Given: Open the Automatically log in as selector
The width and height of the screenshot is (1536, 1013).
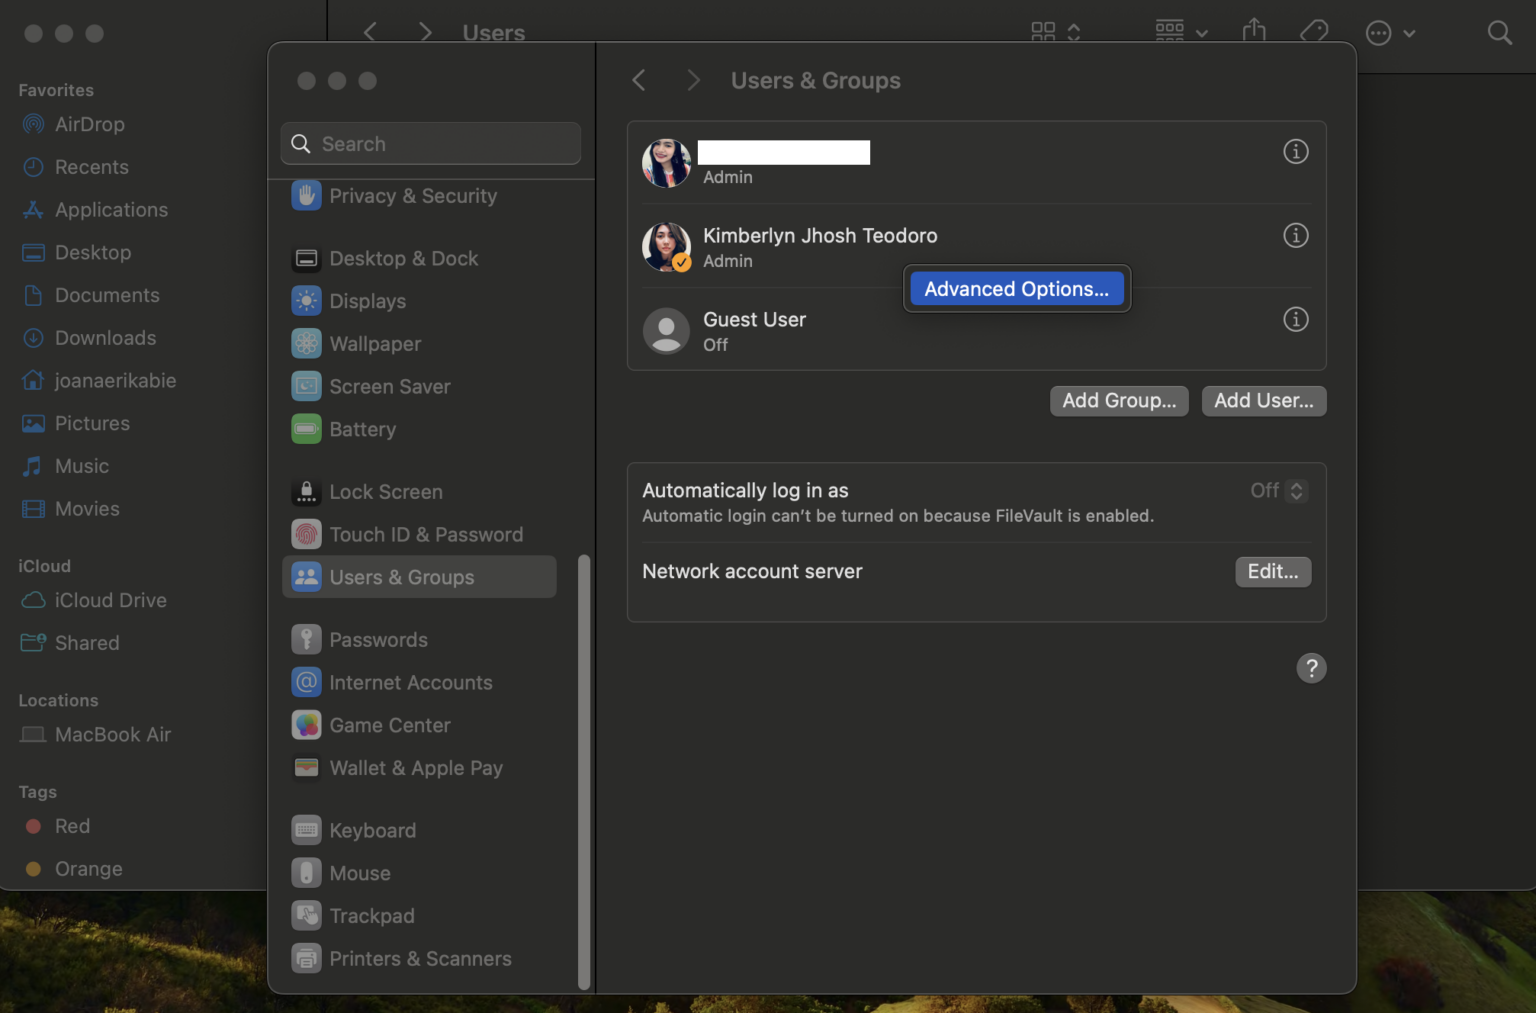Looking at the screenshot, I should [1277, 490].
